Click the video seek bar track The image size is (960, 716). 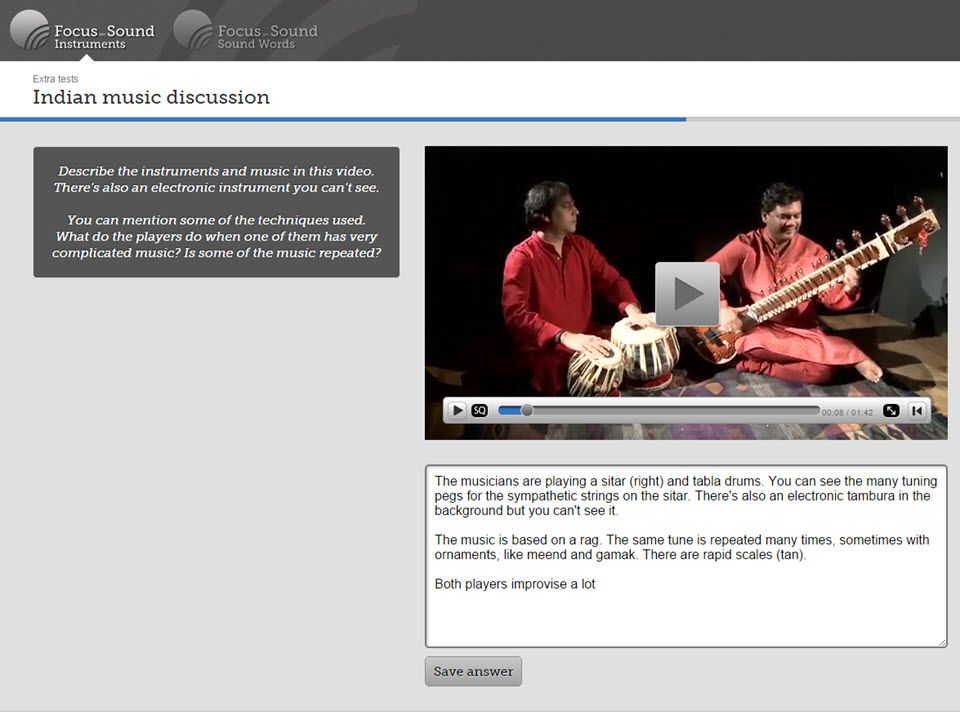pos(659,410)
